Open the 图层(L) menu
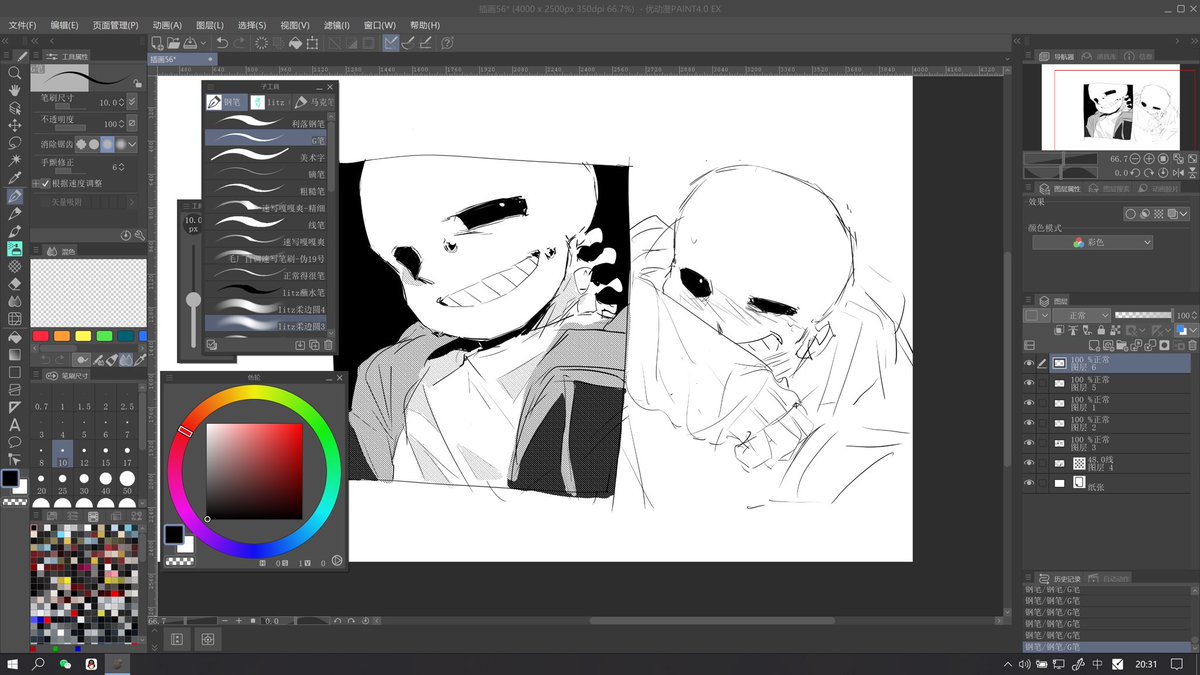This screenshot has width=1200, height=675. tap(210, 25)
